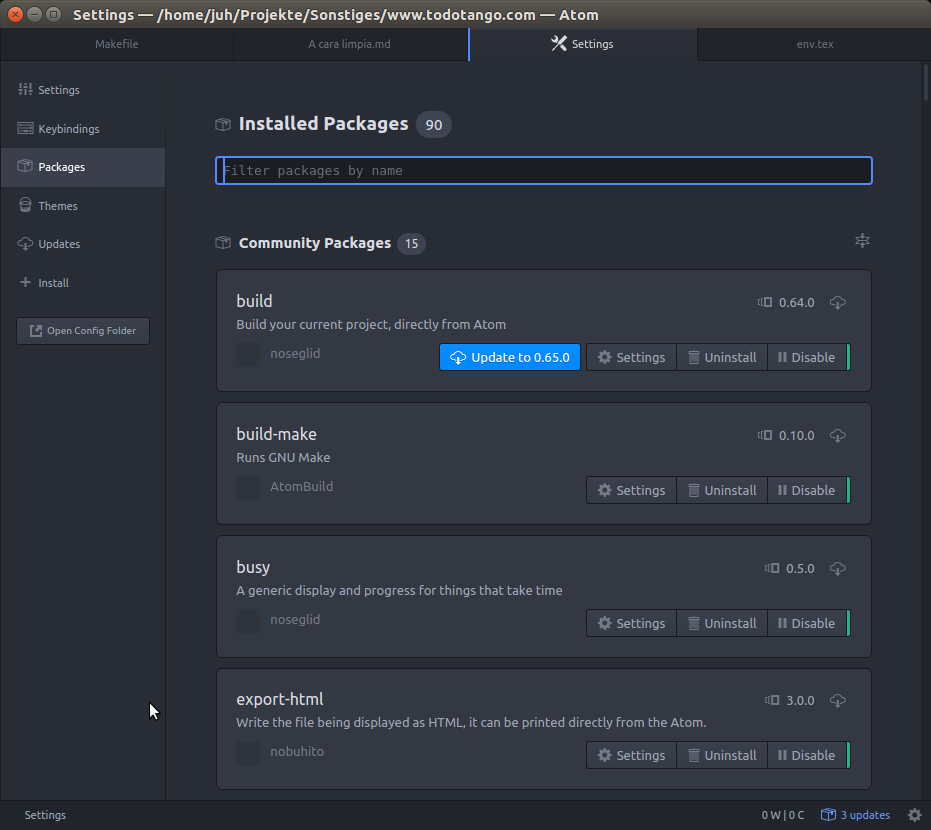Go to the Themes section
This screenshot has height=830, width=931.
83,206
